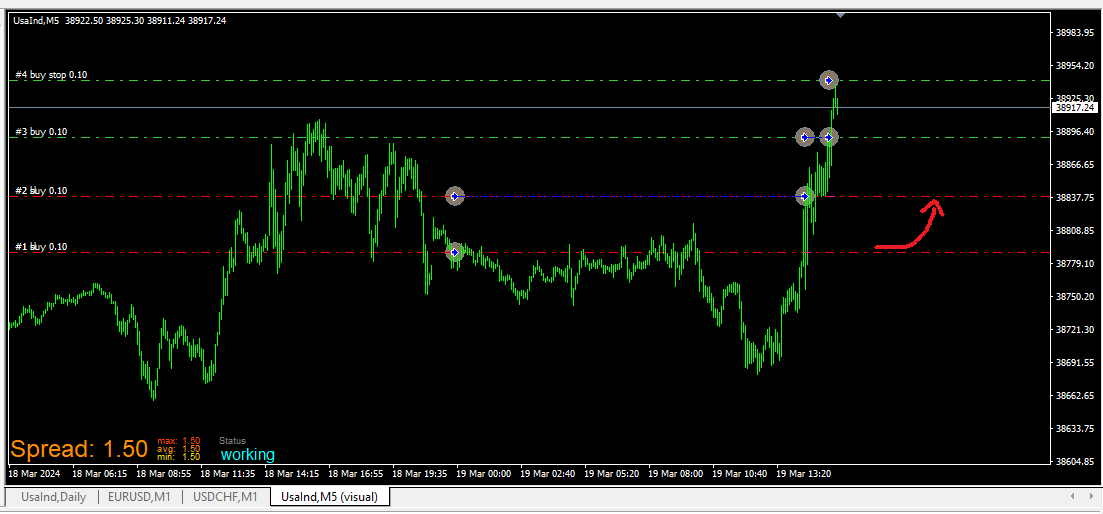
Task: Click the 38633.75 price axis label
Action: [x=1075, y=429]
